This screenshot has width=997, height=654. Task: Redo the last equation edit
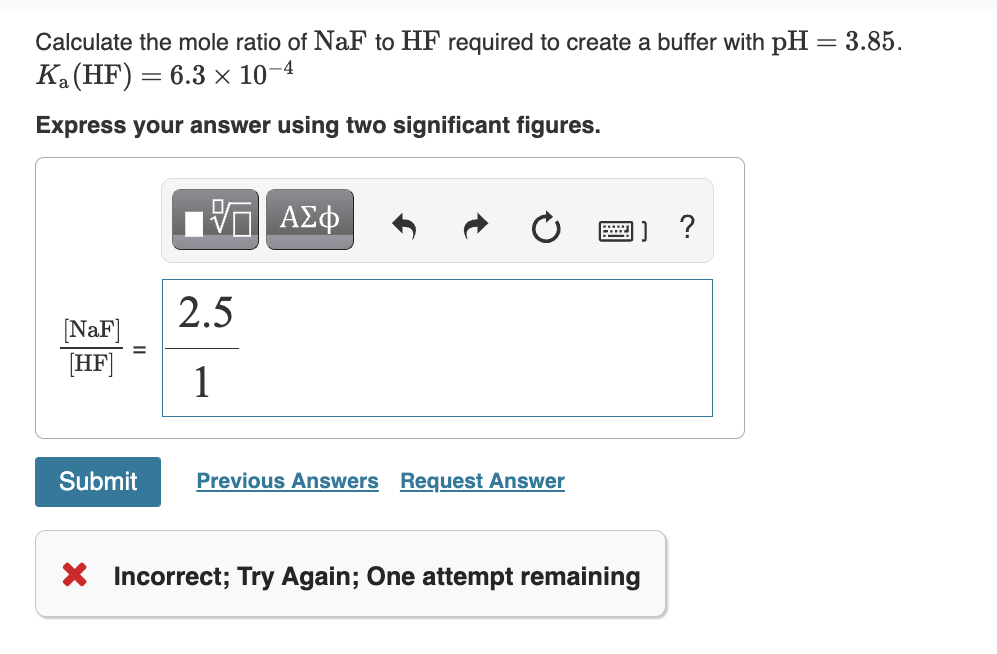pyautogui.click(x=474, y=227)
